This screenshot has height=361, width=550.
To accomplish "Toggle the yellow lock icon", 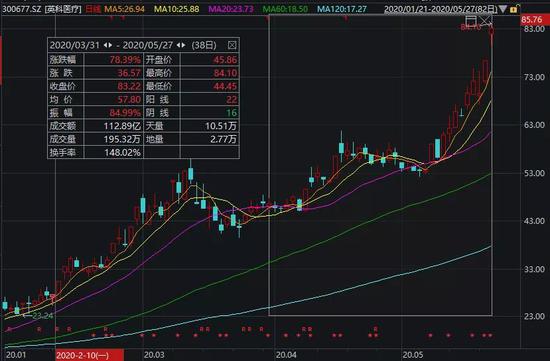I will click(514, 9).
